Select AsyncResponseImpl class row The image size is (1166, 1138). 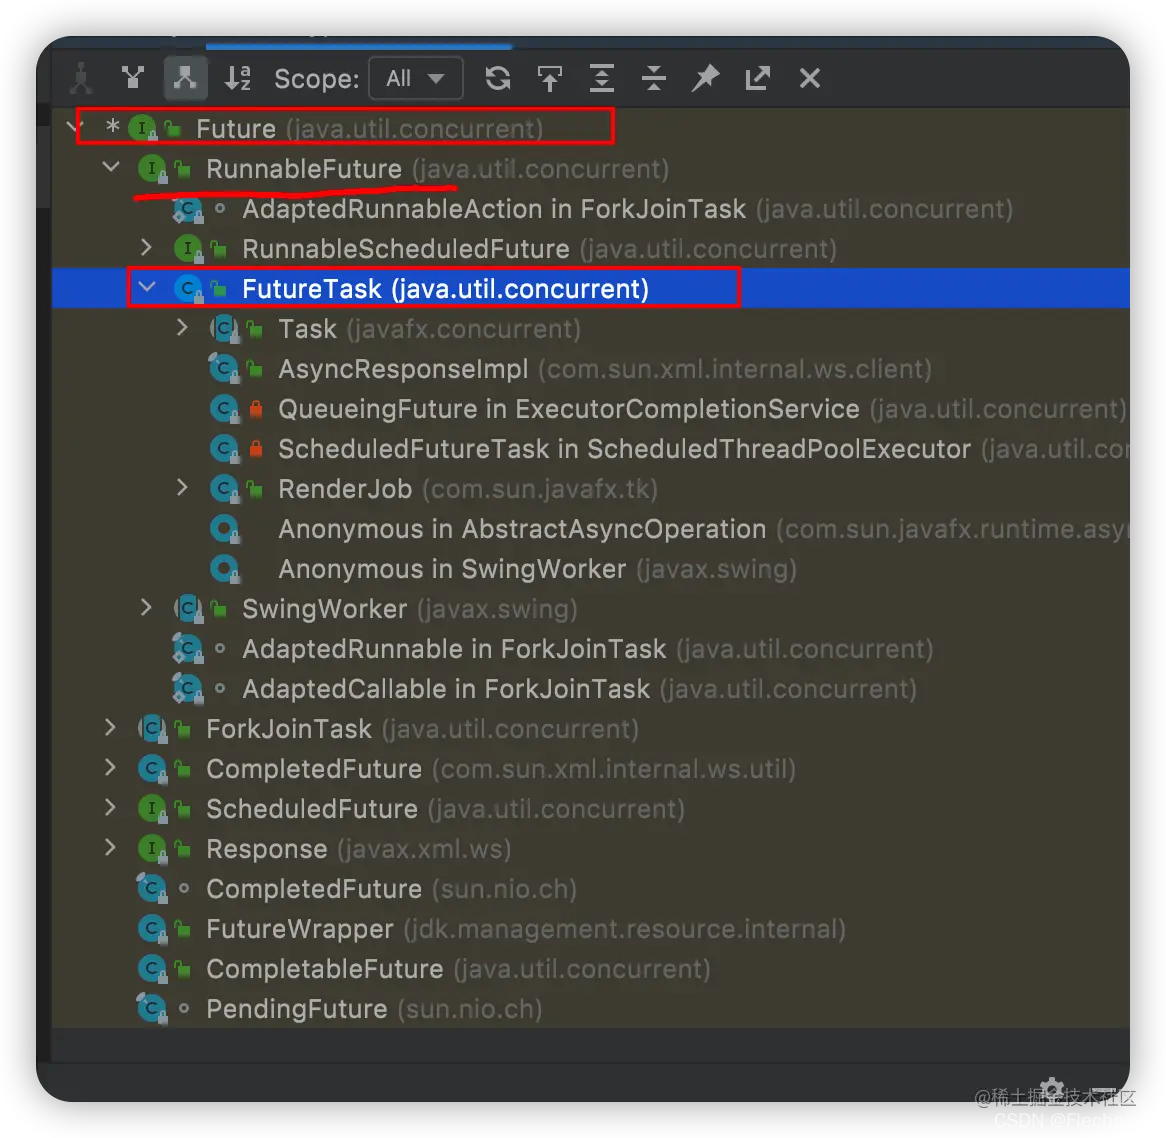590,369
